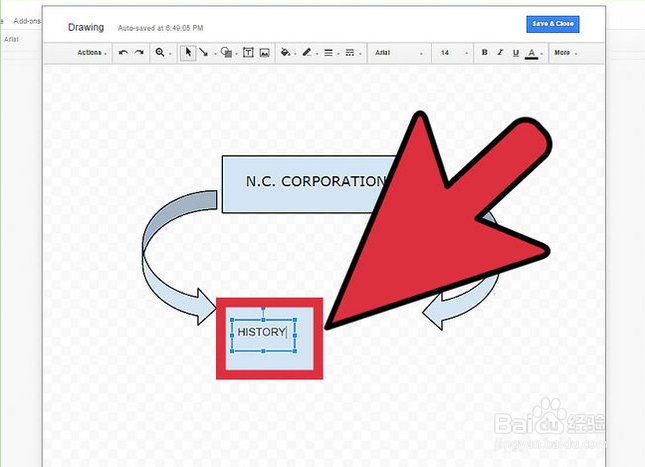Open Add-ons menu in background document
Screen dimensions: 645x467
click(x=27, y=21)
